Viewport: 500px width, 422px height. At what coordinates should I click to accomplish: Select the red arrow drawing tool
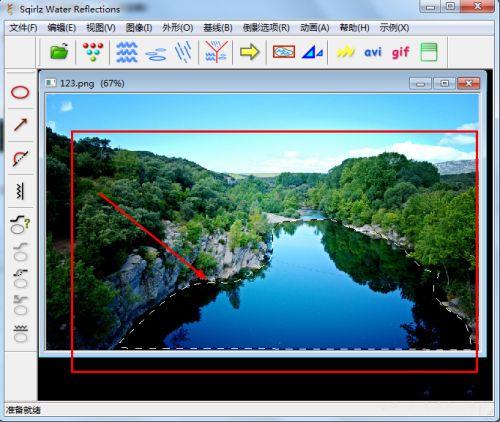pos(20,125)
